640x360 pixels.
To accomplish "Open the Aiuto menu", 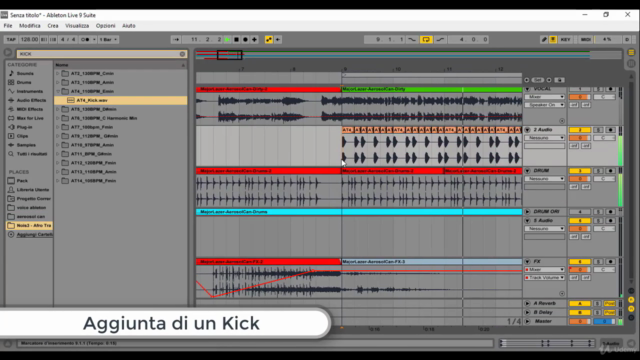I will click(x=129, y=26).
